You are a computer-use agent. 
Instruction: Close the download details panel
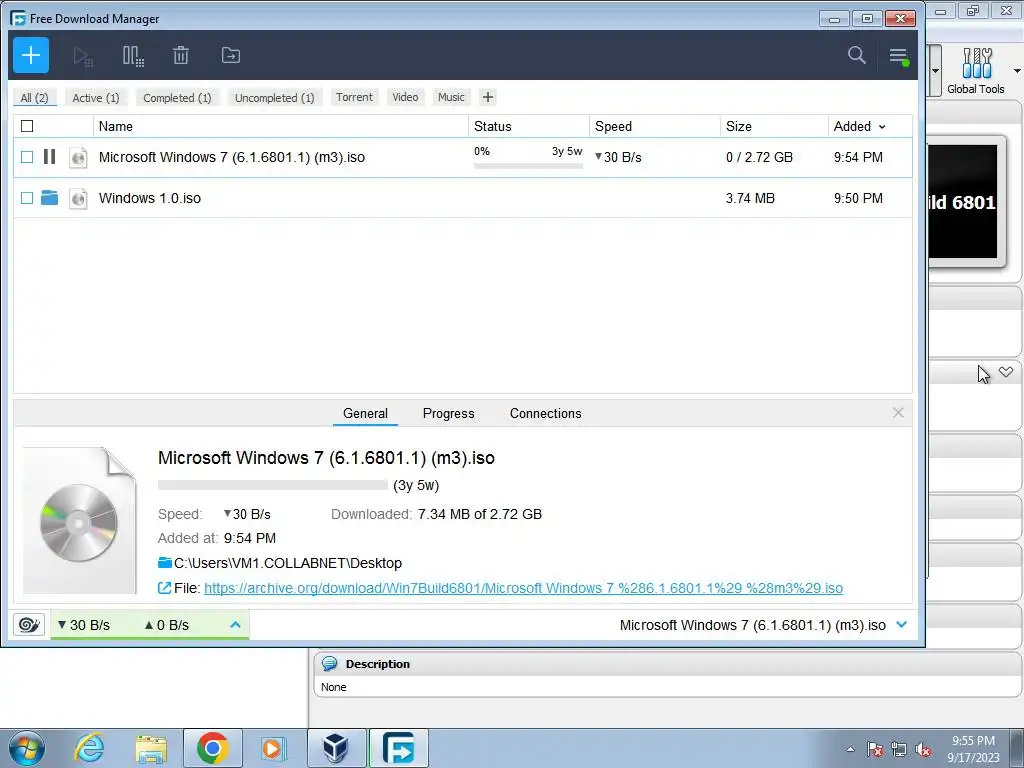point(898,413)
